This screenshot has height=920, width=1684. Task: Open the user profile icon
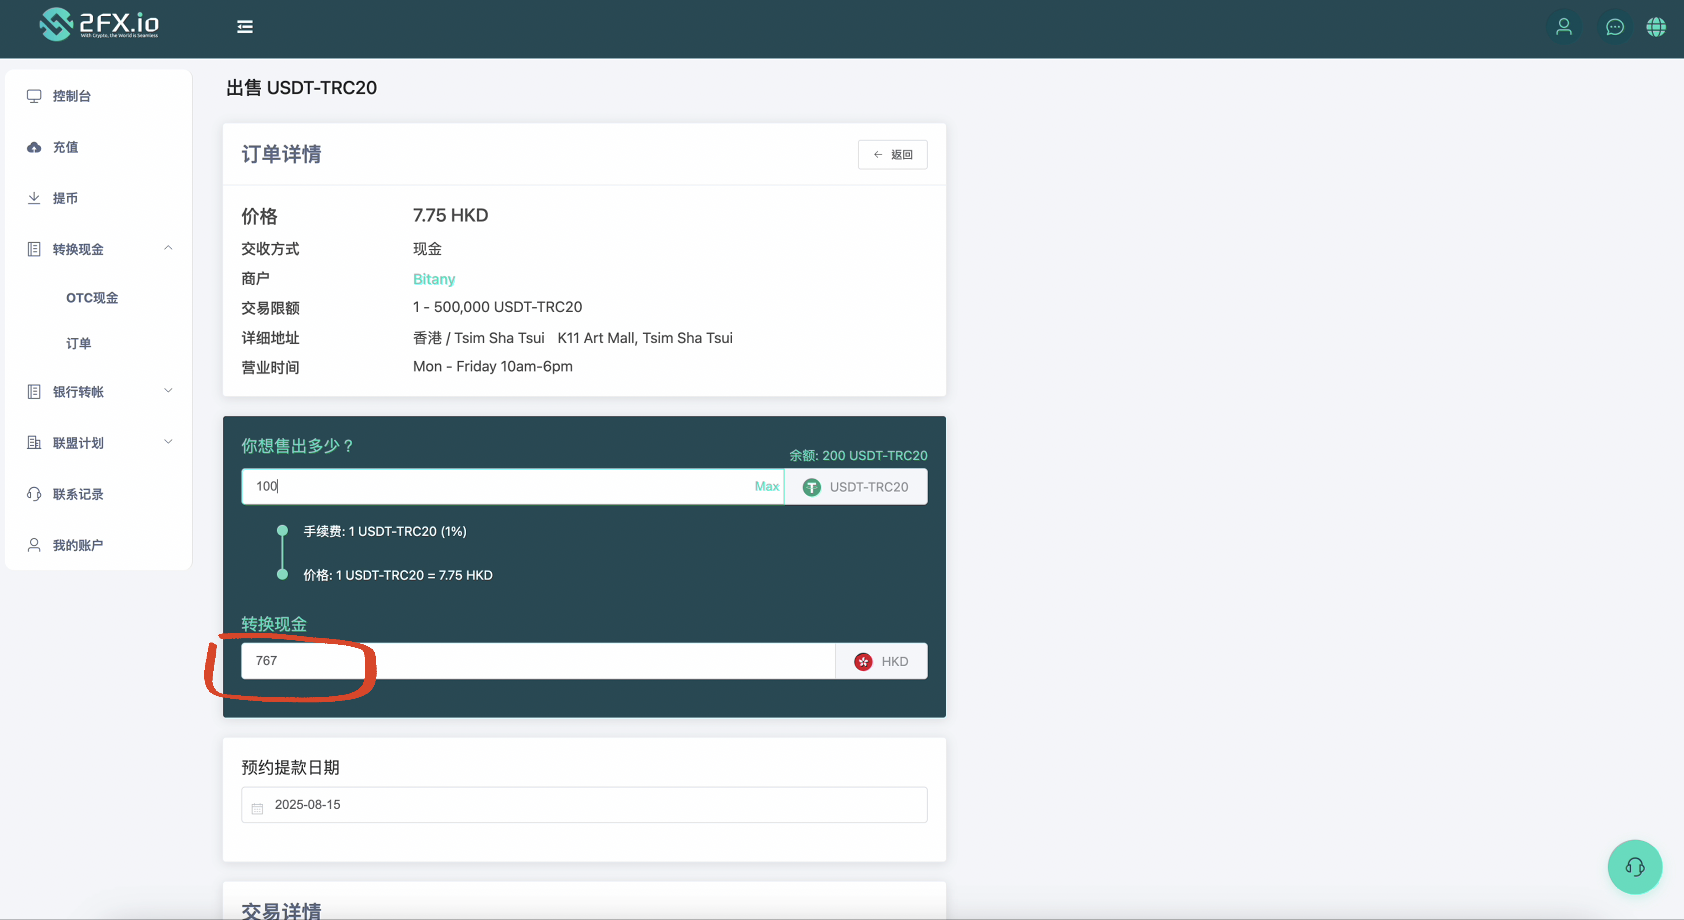[x=1564, y=27]
